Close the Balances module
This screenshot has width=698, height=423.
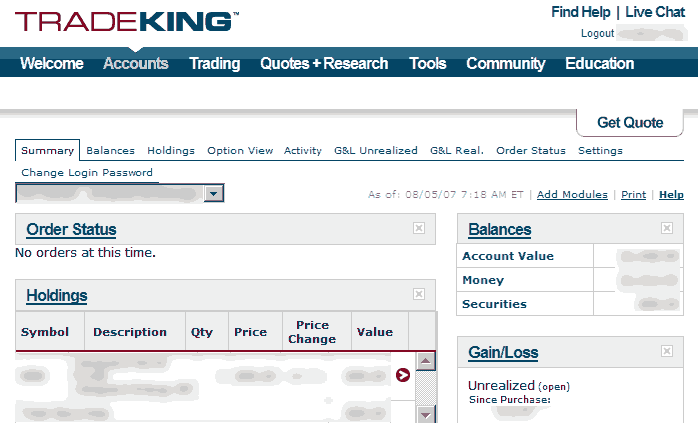coord(666,229)
